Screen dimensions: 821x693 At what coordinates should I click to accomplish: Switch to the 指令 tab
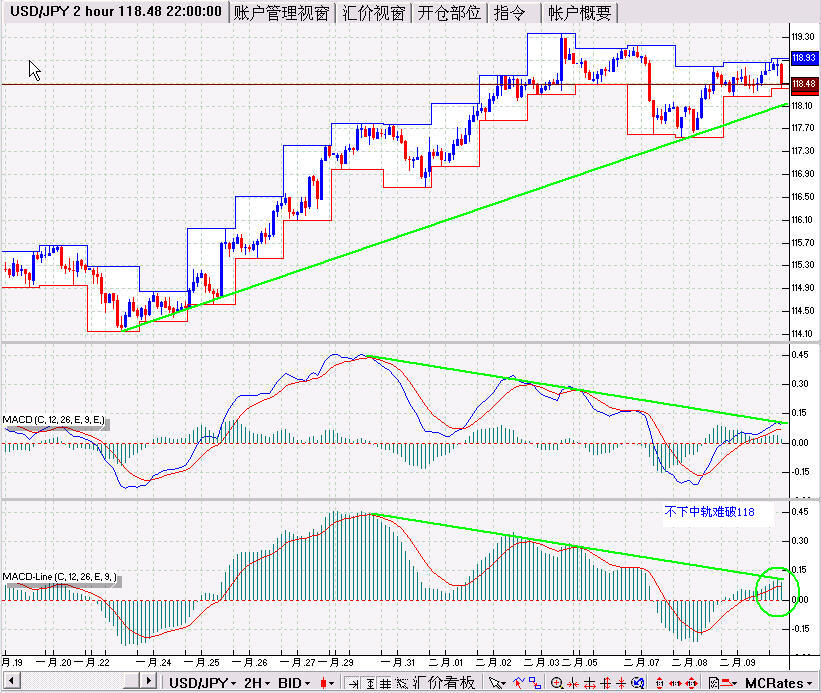tap(510, 13)
